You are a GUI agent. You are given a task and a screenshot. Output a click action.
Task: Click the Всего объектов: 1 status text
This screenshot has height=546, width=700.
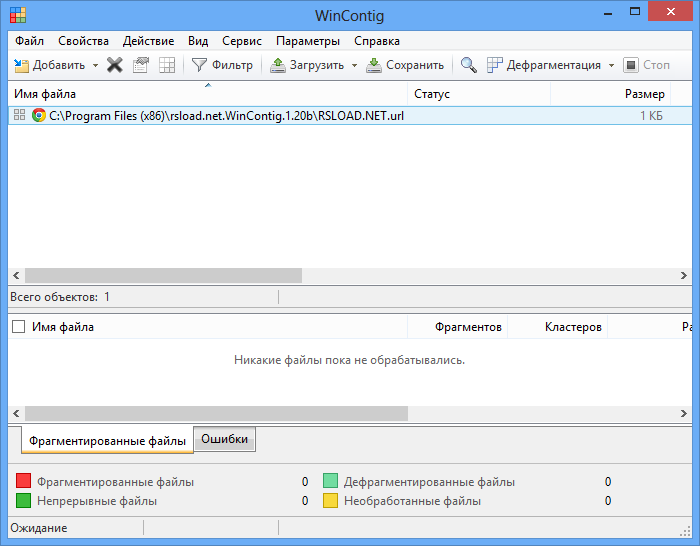[x=60, y=297]
